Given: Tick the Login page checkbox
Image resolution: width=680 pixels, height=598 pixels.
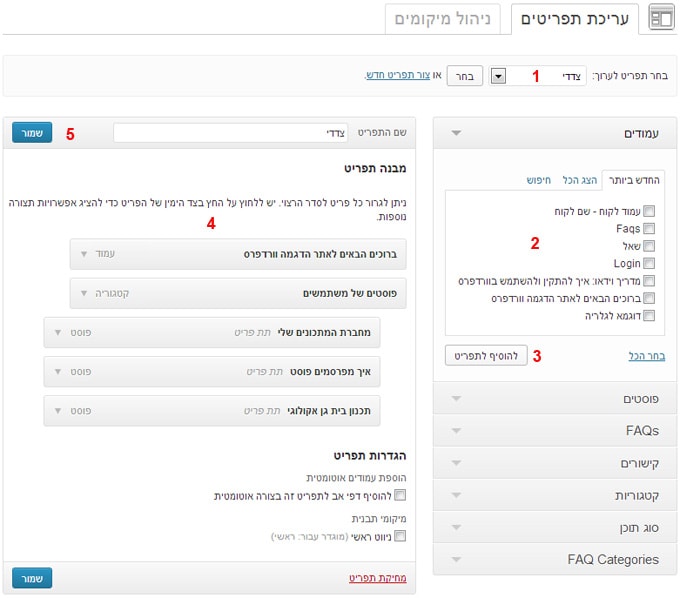Looking at the screenshot, I should coord(650,263).
